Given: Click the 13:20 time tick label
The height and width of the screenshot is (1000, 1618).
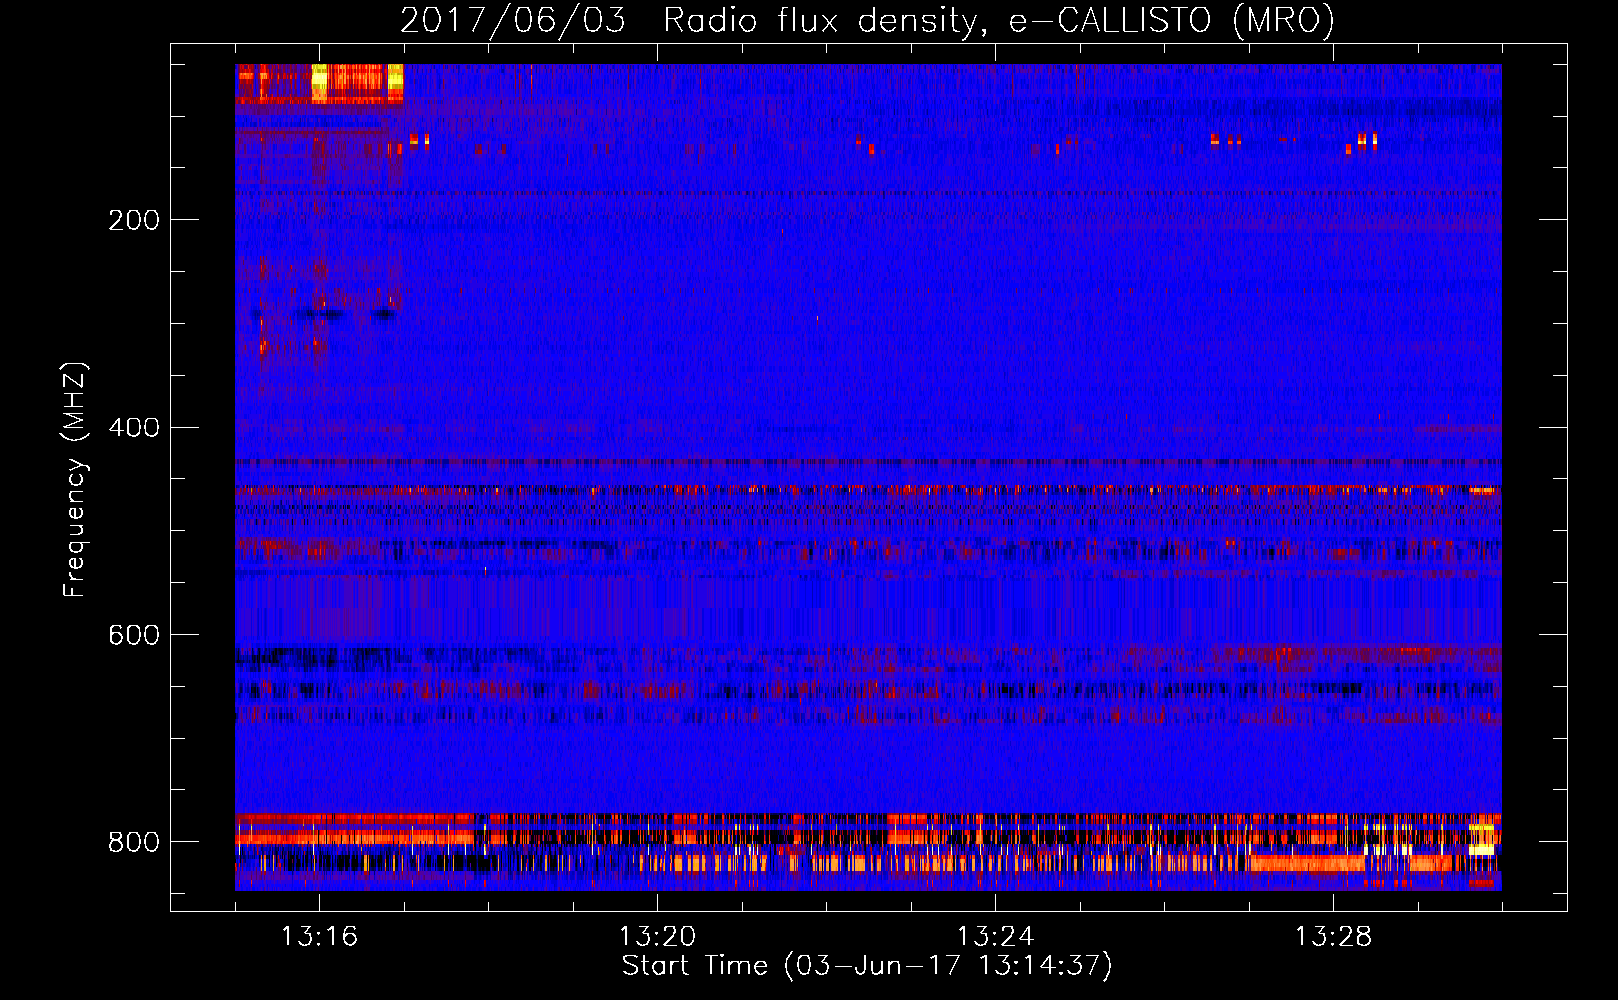Looking at the screenshot, I should (657, 937).
